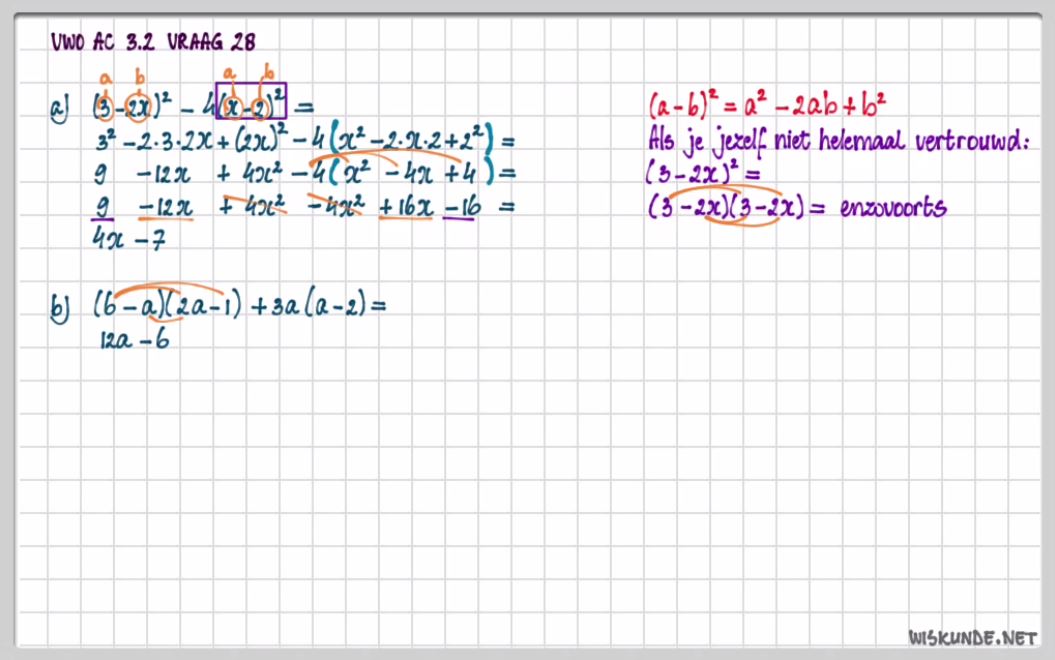
Task: Click the WISKUNDE.NET watermark logo
Action: 972,637
